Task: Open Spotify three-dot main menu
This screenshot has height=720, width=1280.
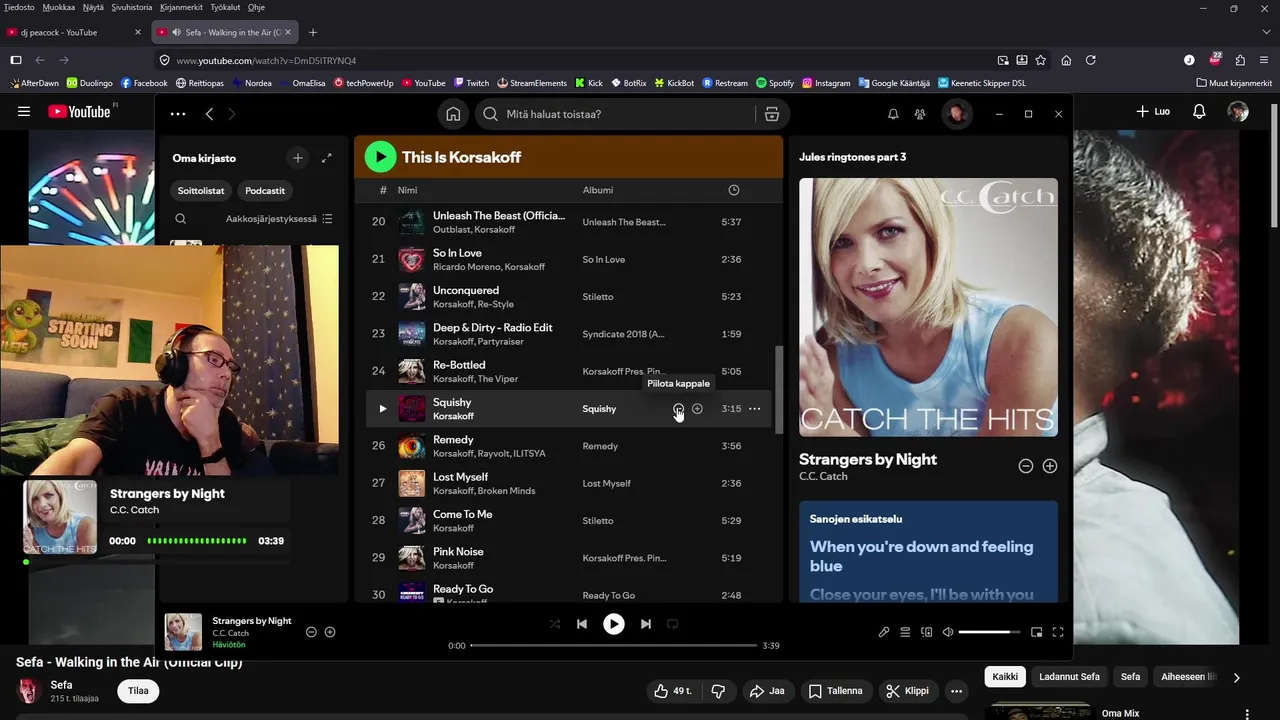Action: point(178,114)
